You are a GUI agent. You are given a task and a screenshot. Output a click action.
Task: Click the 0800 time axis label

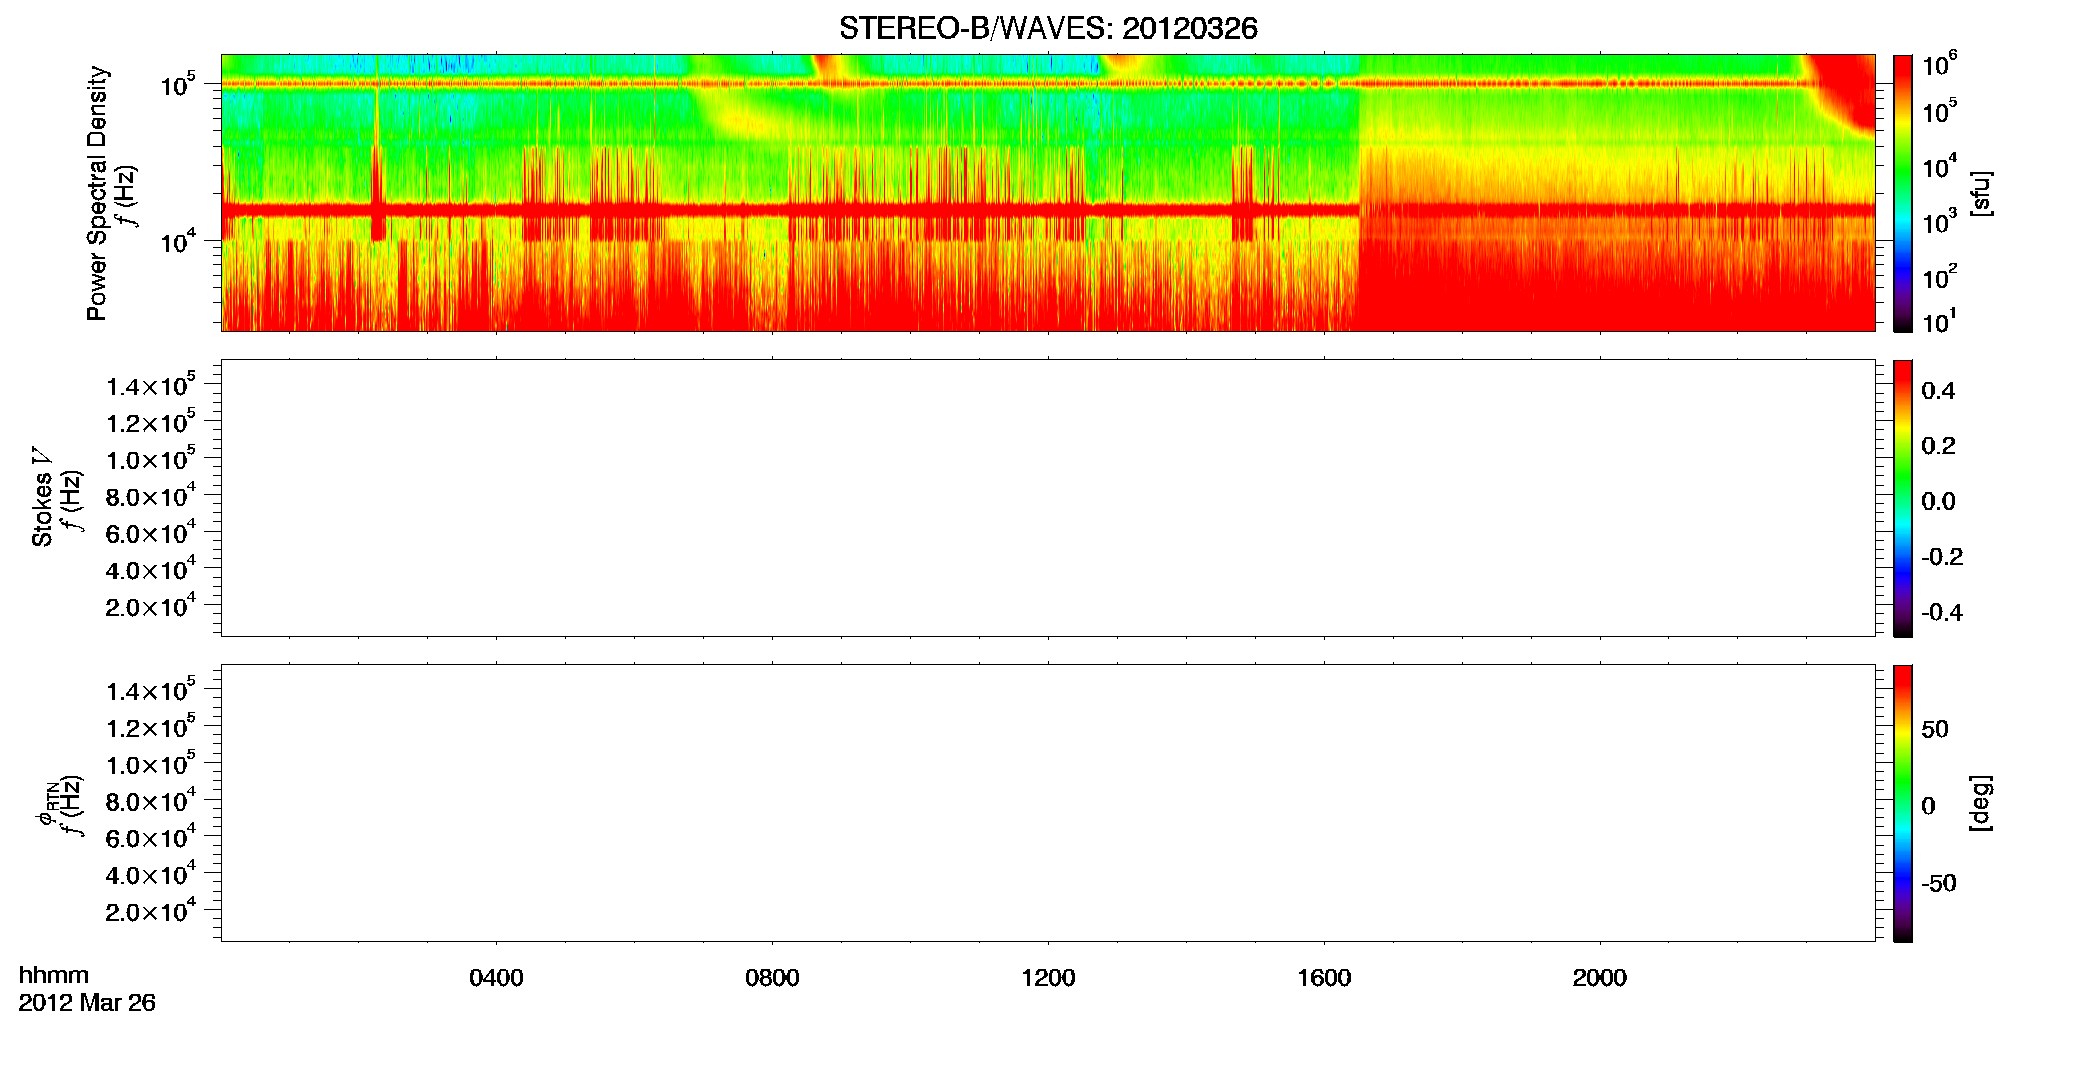pyautogui.click(x=772, y=978)
